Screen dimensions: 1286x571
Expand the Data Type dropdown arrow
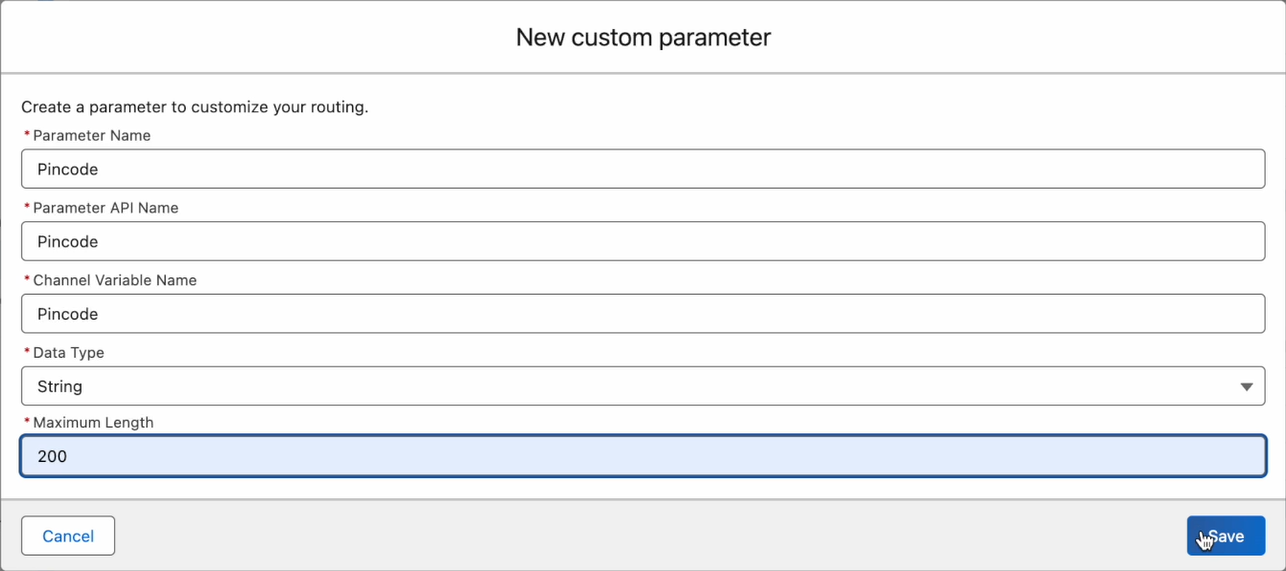pos(1246,387)
